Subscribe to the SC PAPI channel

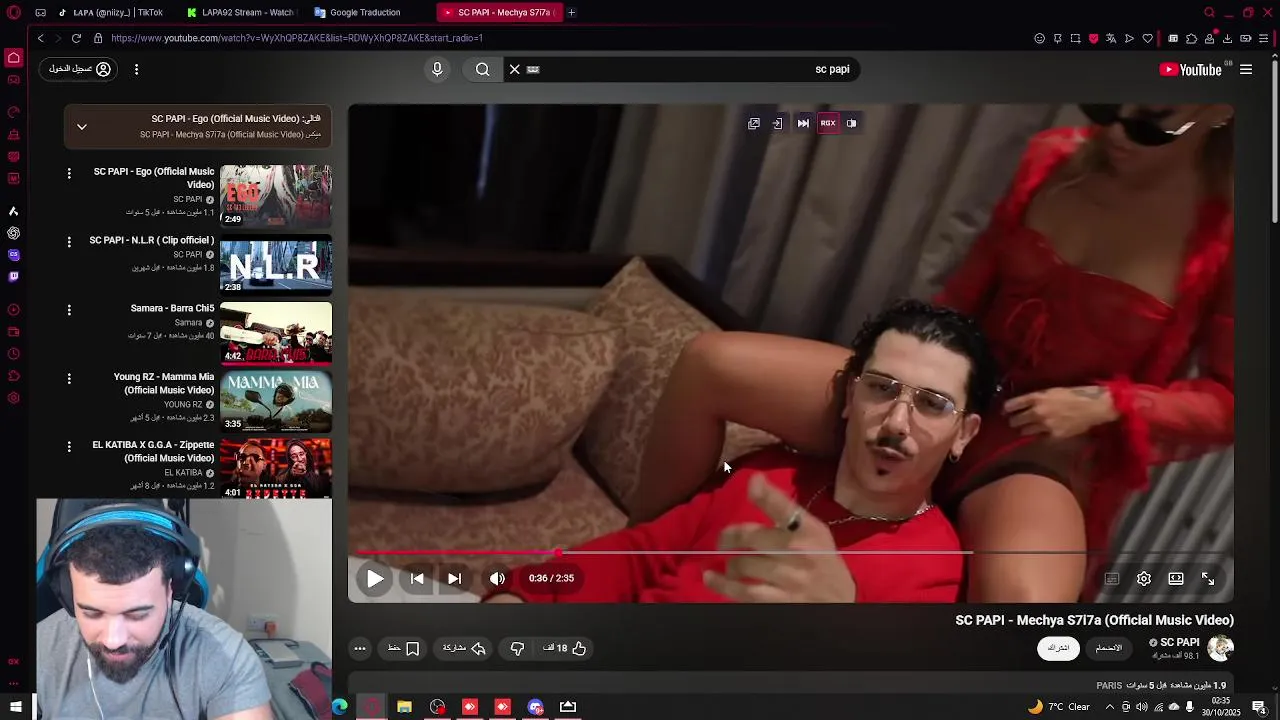click(1059, 648)
